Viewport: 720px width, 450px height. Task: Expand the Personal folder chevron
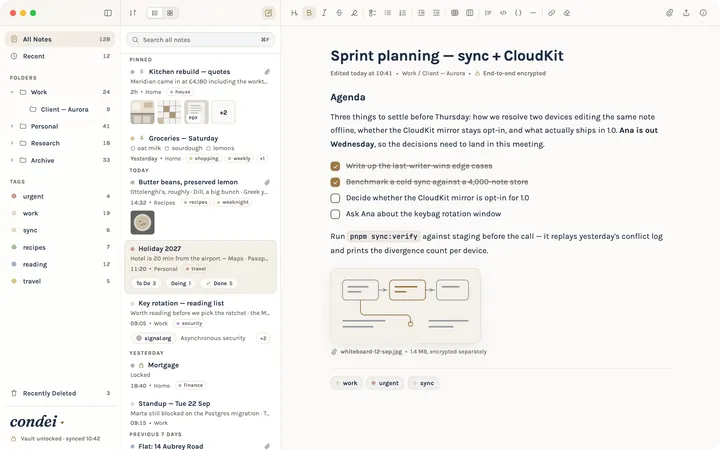tap(12, 126)
